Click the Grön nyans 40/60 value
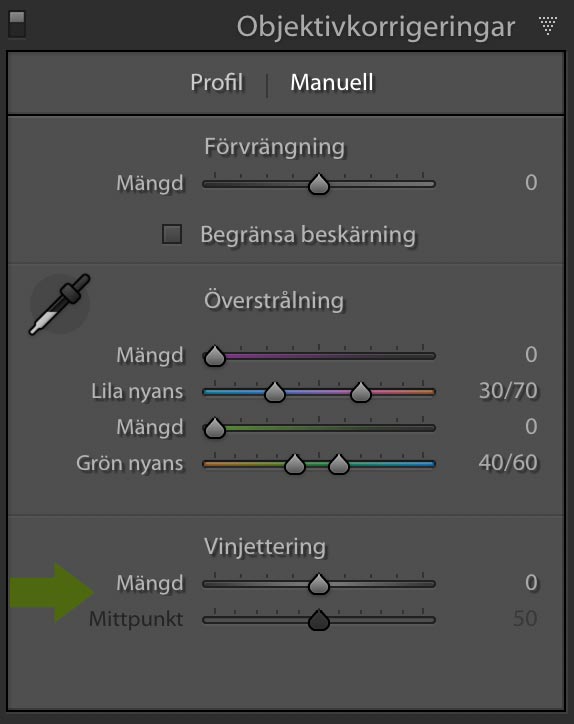 [508, 463]
